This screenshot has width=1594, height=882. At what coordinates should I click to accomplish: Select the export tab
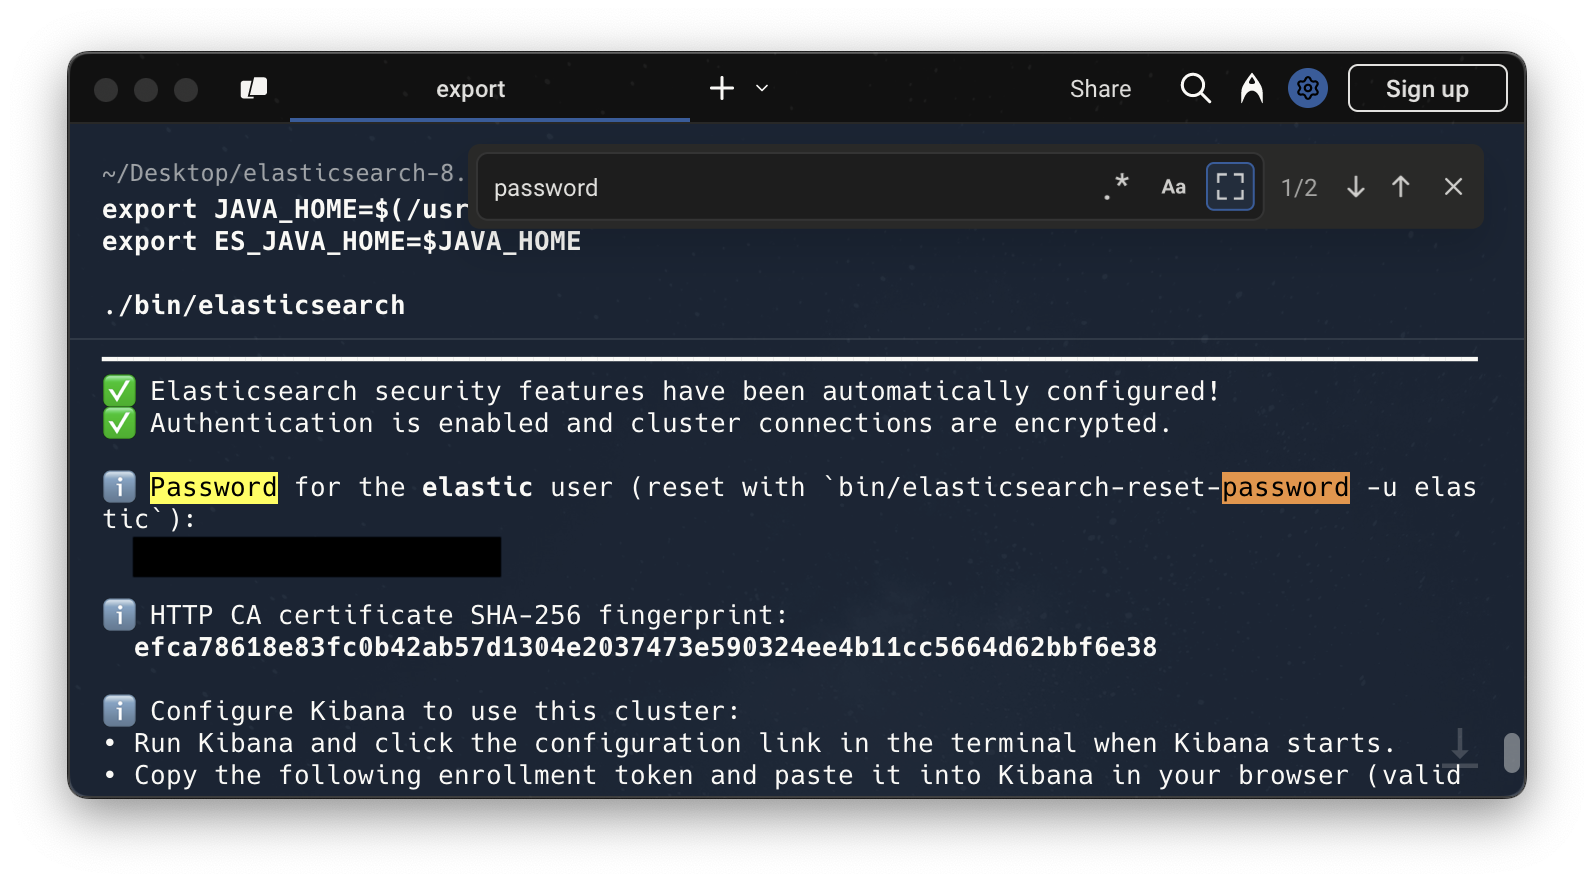click(x=470, y=89)
